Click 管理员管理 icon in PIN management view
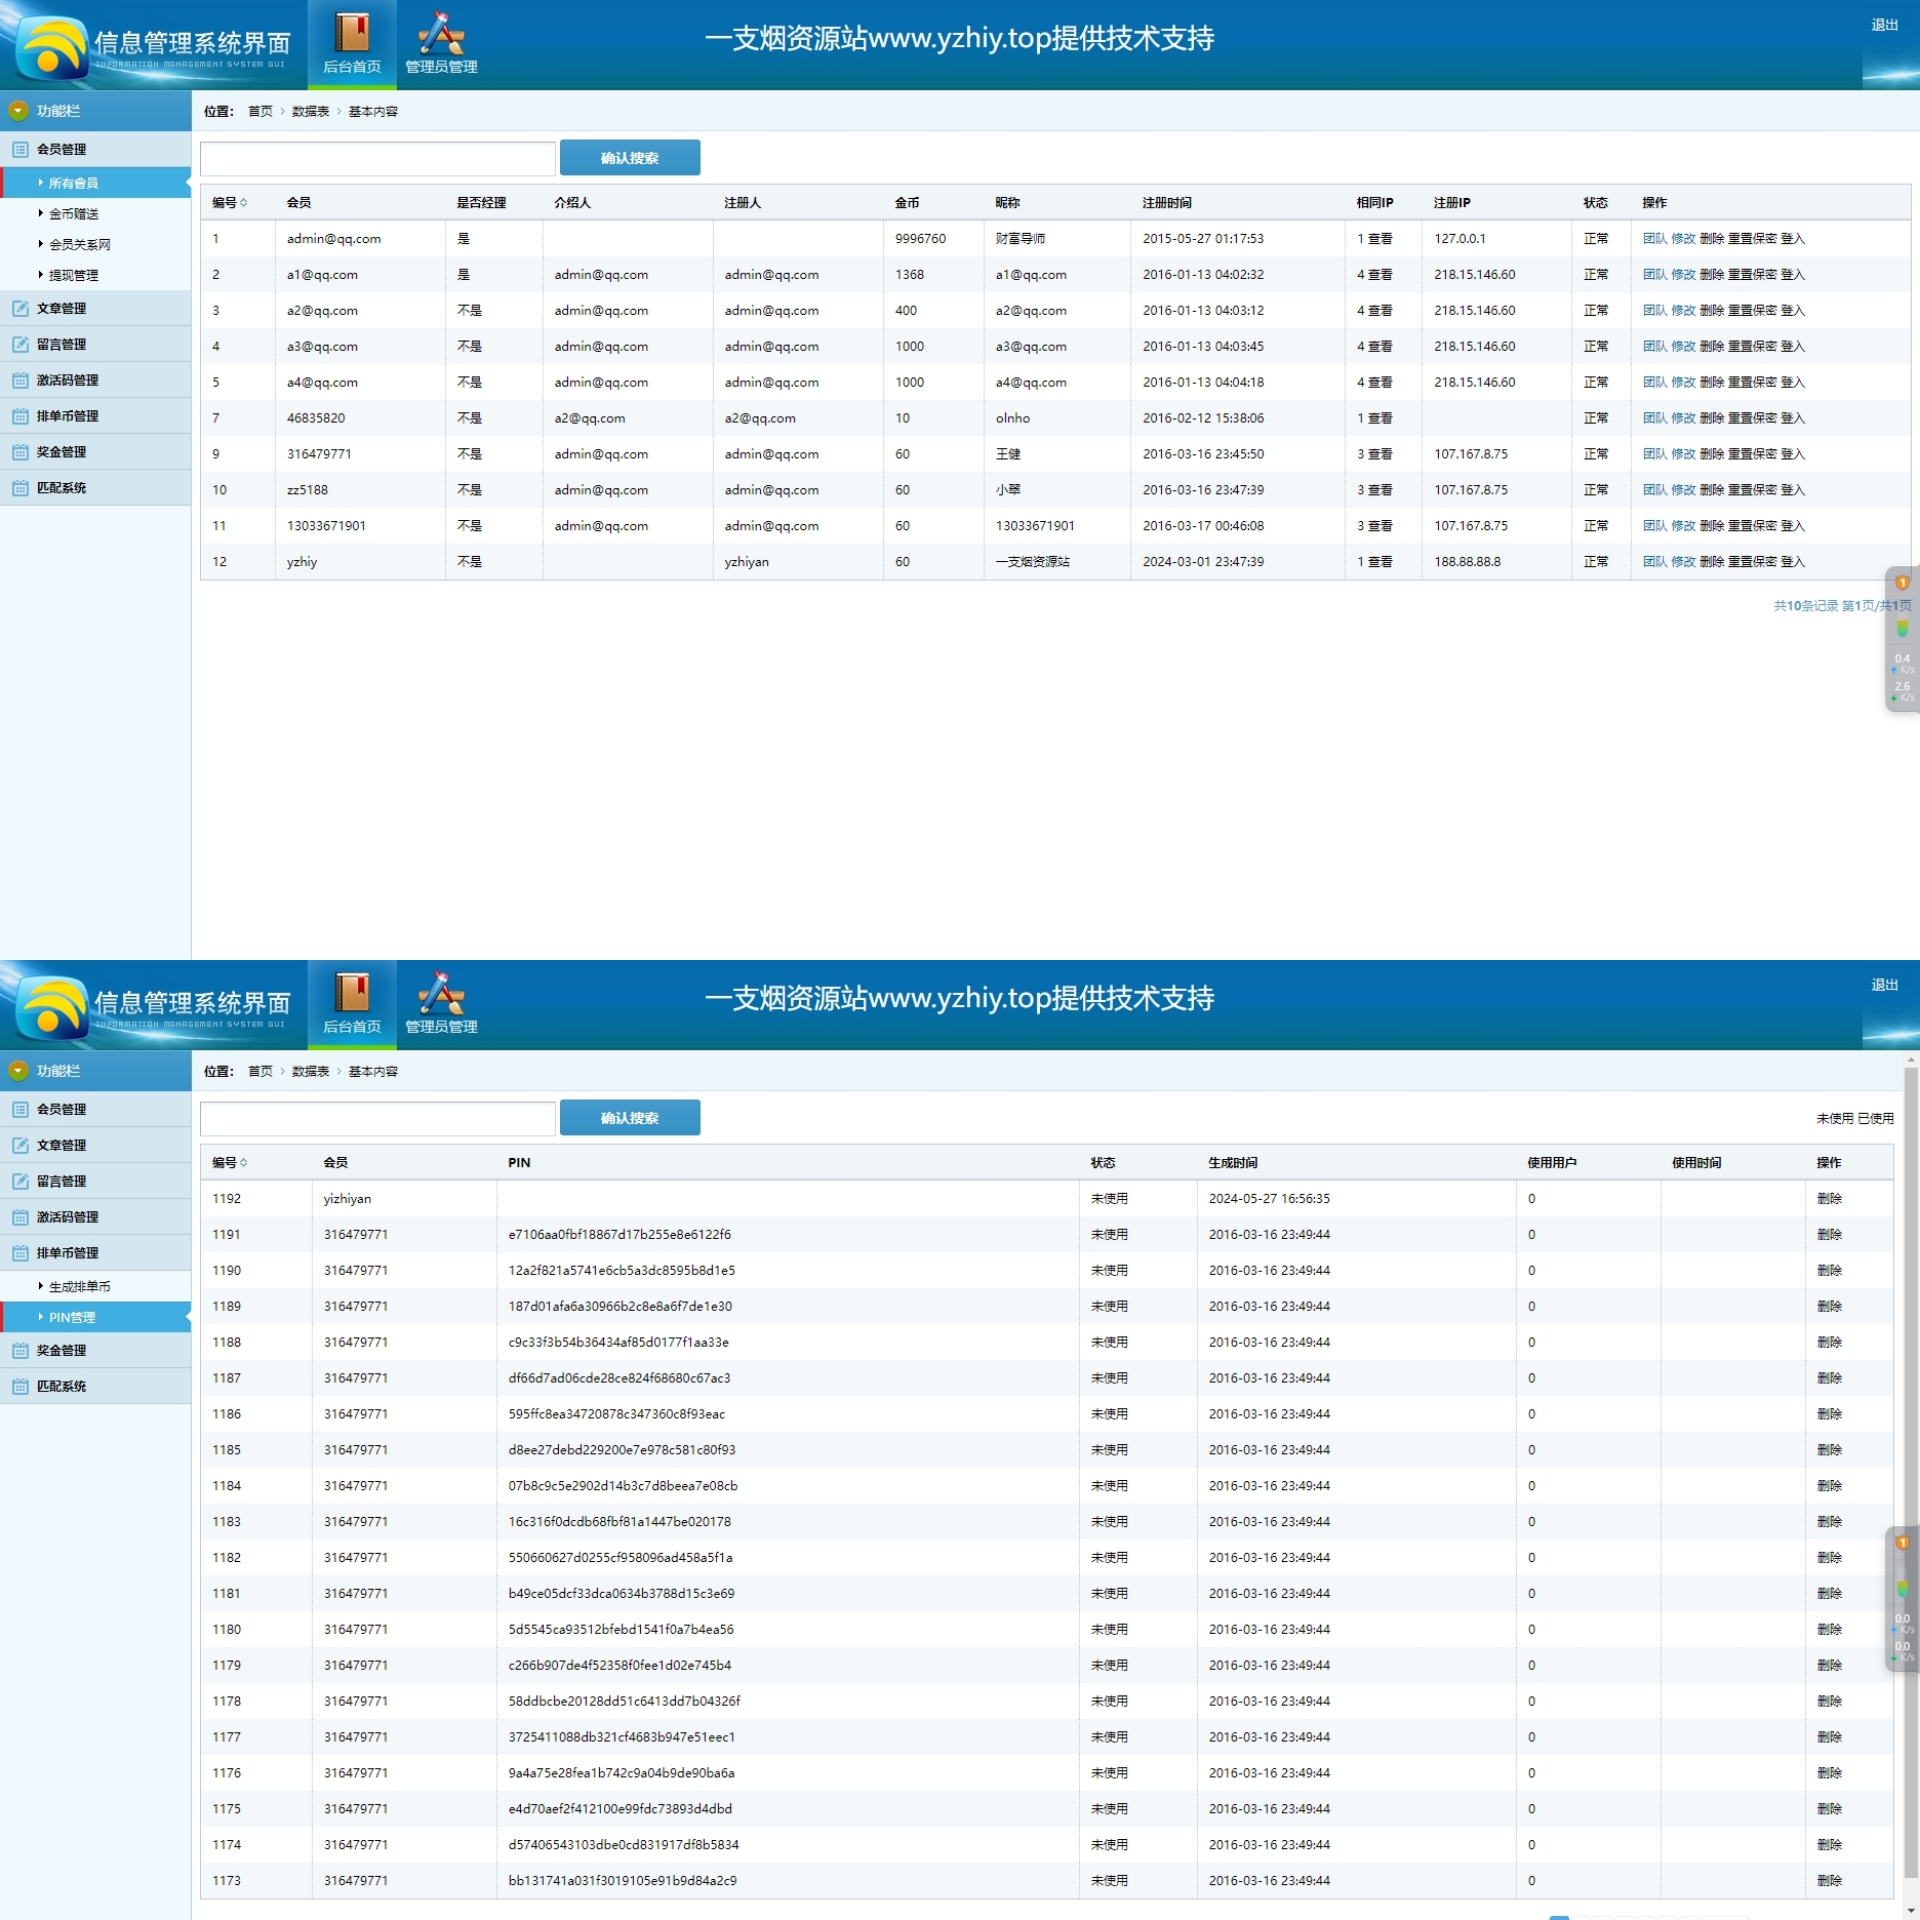The height and width of the screenshot is (1920, 1920). tap(441, 993)
